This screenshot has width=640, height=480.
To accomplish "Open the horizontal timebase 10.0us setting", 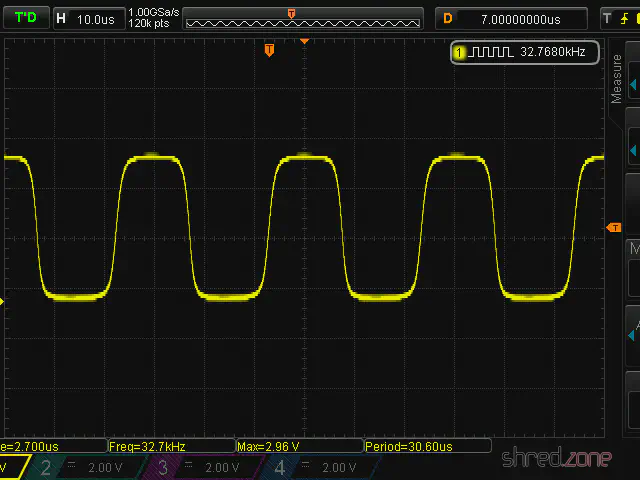I will [96, 18].
